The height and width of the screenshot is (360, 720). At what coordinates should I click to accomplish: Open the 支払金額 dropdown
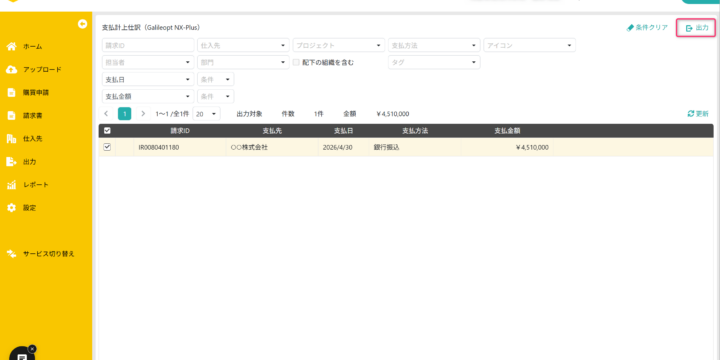click(x=148, y=96)
